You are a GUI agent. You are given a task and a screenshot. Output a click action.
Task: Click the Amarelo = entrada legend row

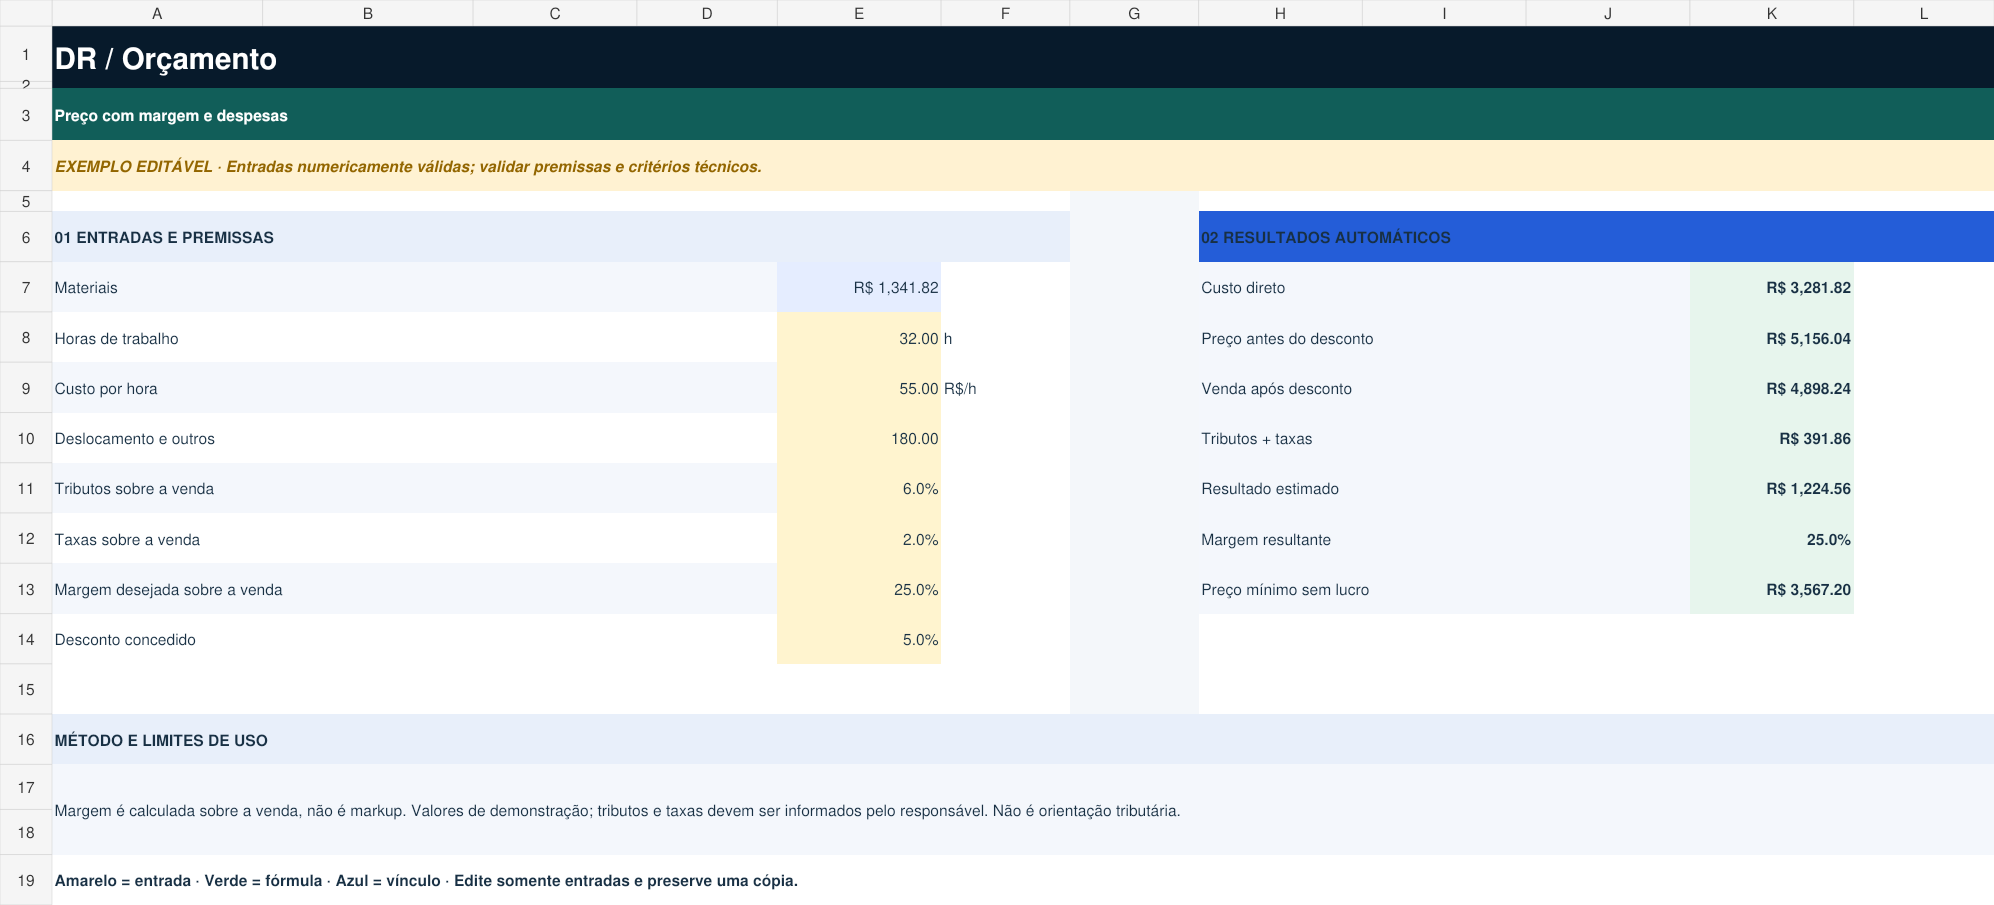[x=1023, y=880]
